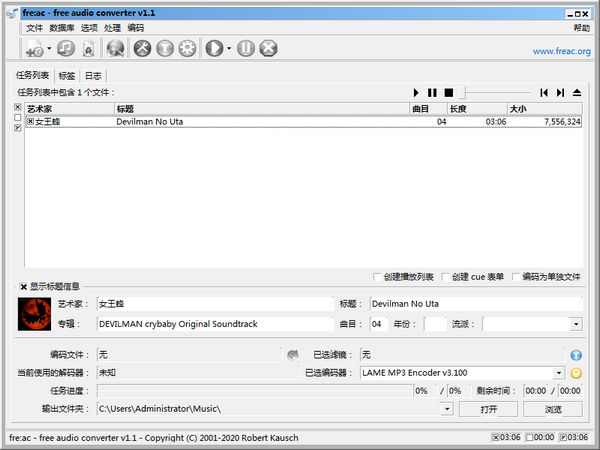The height and width of the screenshot is (450, 600).
Task: Open the CD database query icon
Action: pos(116,48)
